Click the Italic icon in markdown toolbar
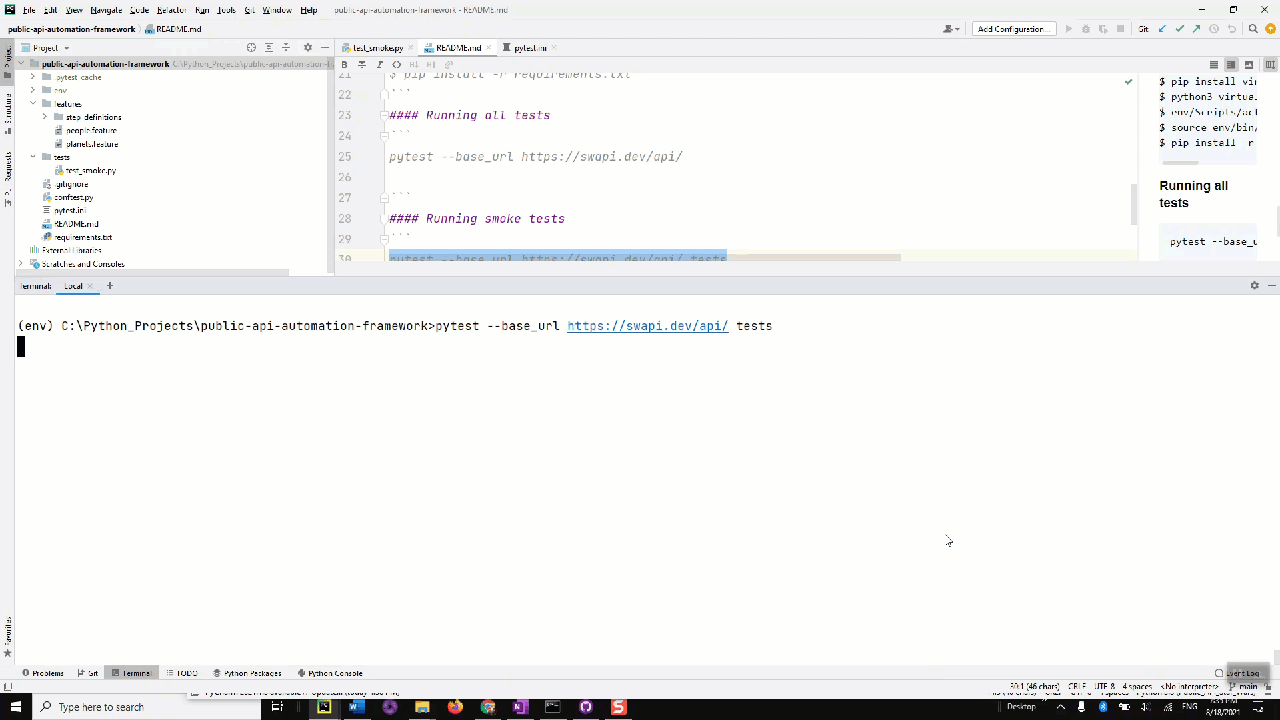 379,64
